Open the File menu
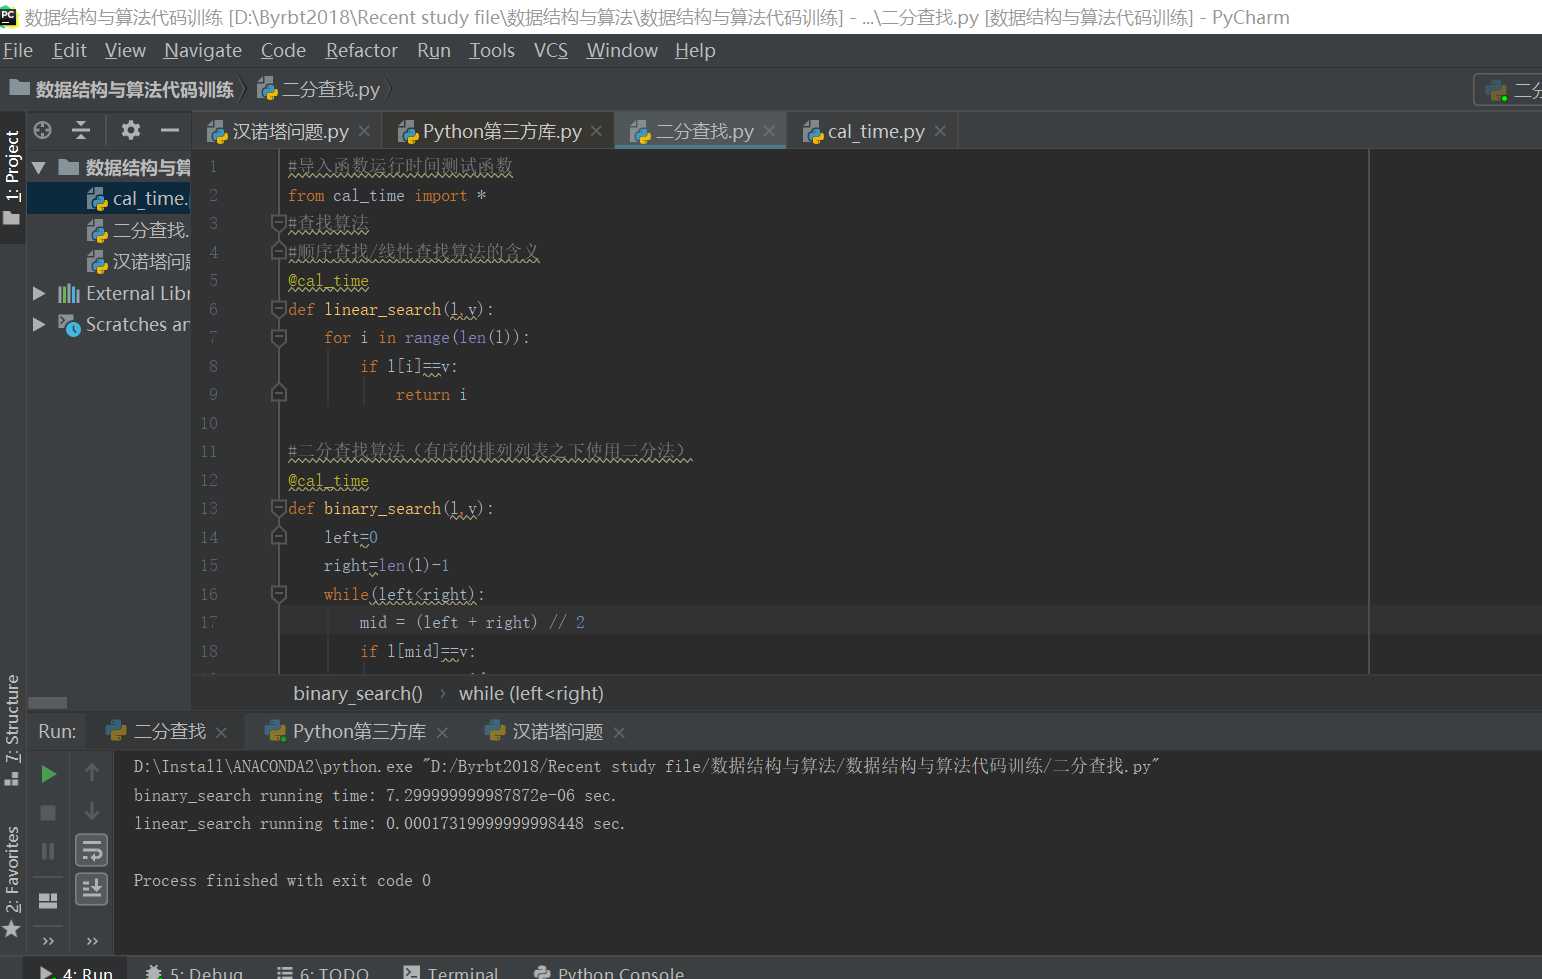This screenshot has height=979, width=1542. point(18,50)
